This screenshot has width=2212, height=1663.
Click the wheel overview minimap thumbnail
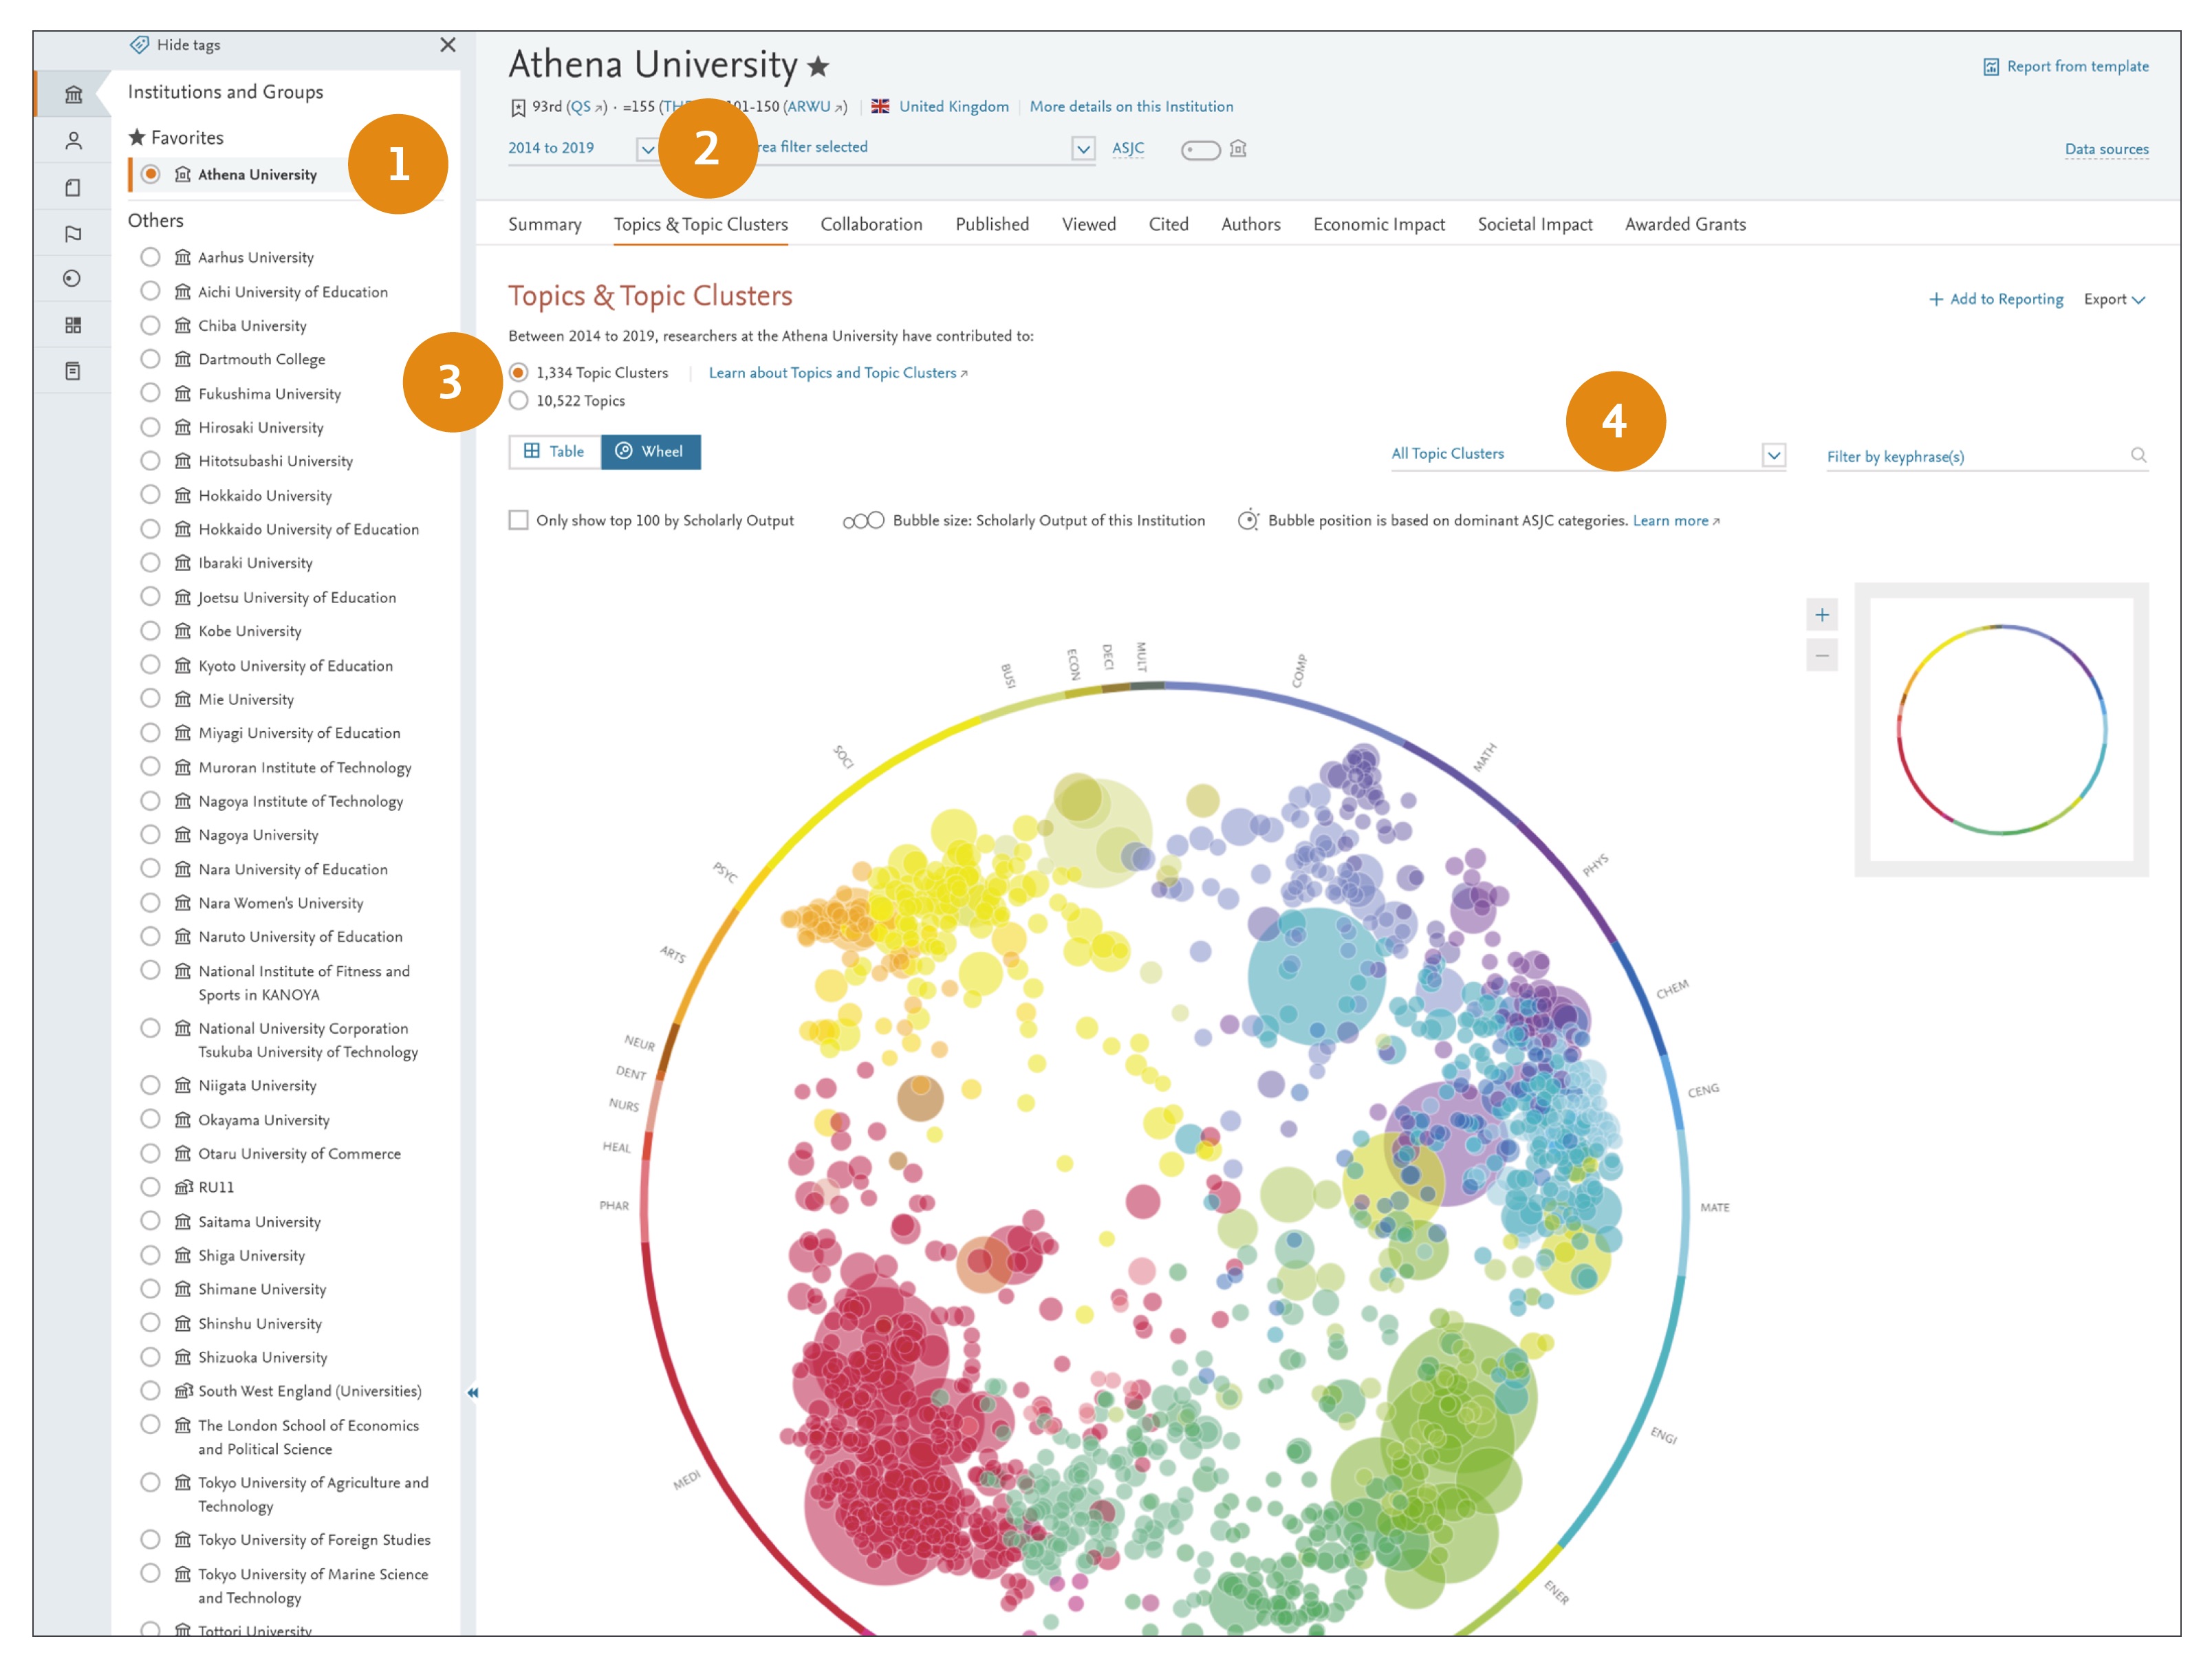[2002, 730]
